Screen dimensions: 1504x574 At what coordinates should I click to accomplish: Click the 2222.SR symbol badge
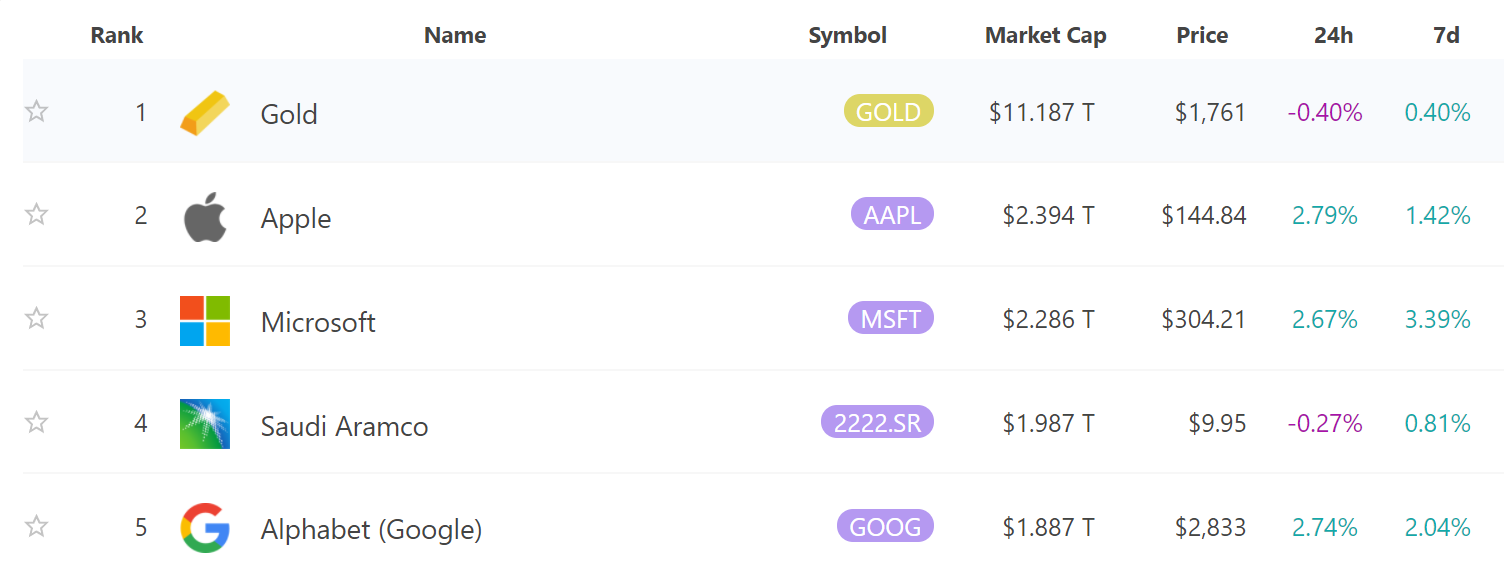(876, 422)
